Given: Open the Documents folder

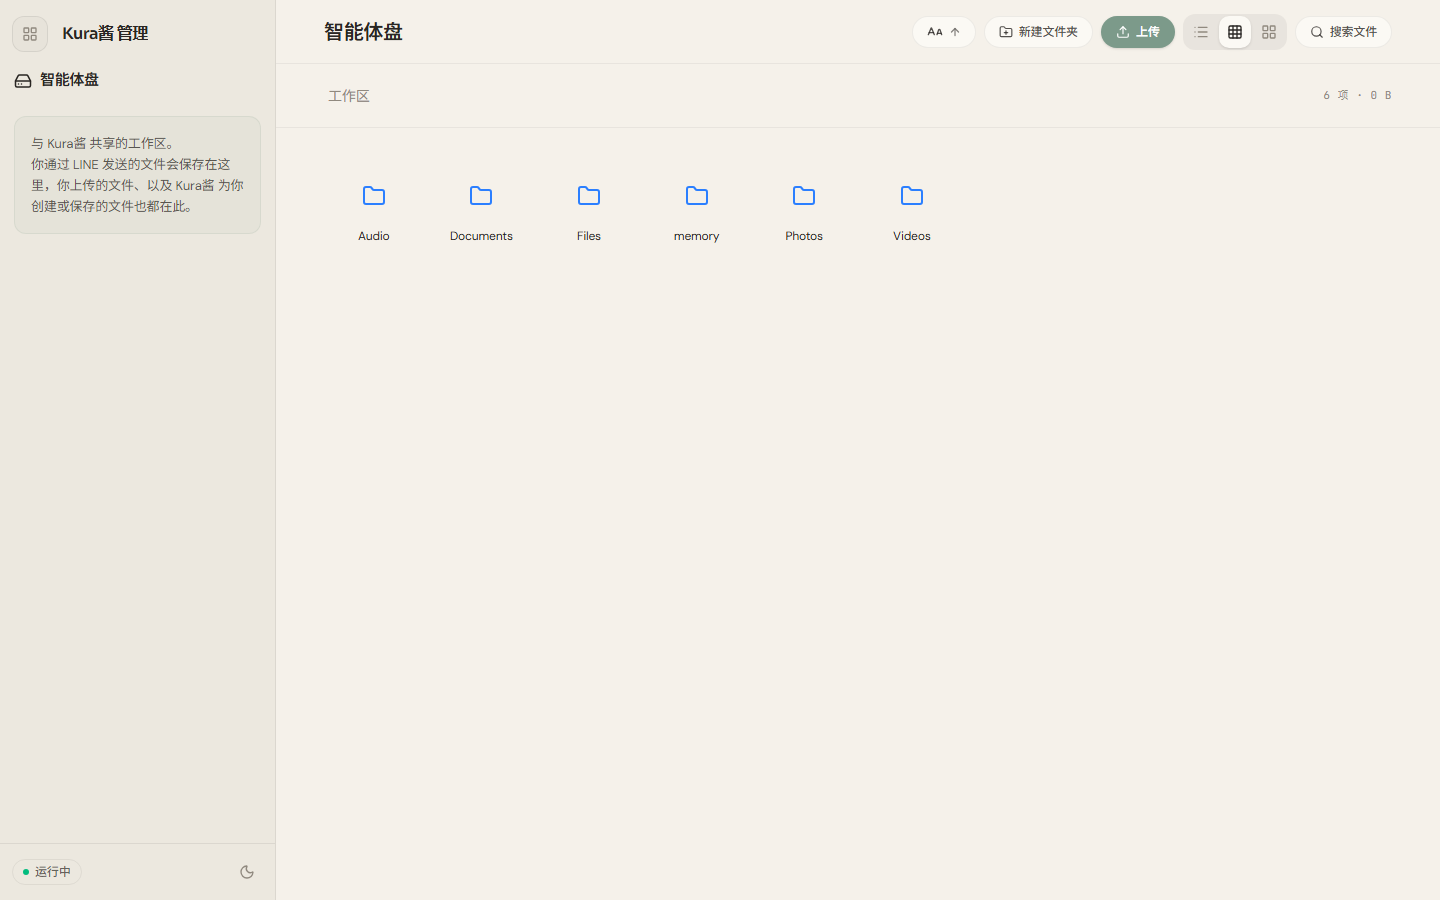Looking at the screenshot, I should pyautogui.click(x=481, y=212).
